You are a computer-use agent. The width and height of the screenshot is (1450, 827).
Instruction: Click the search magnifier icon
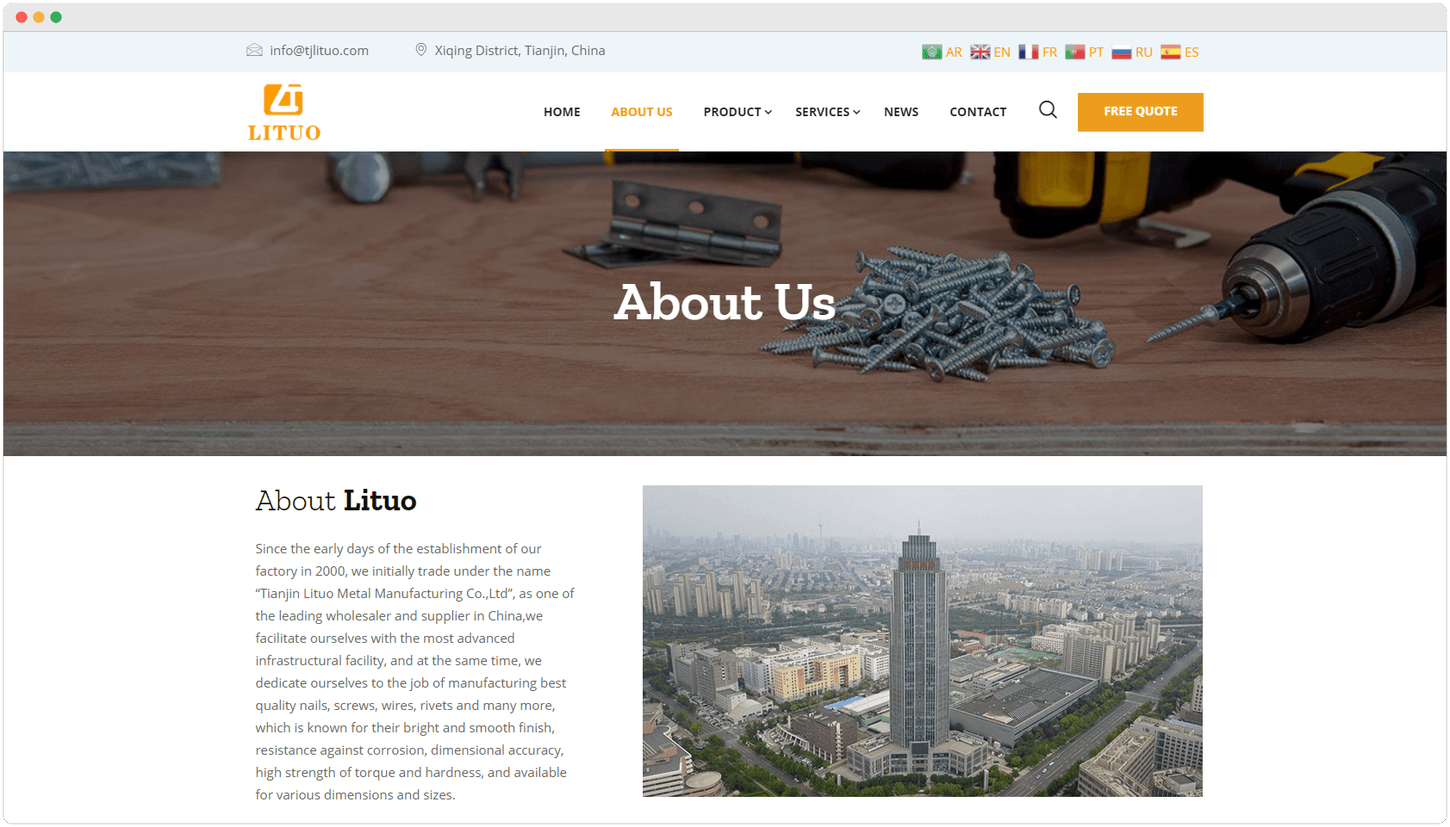1047,110
